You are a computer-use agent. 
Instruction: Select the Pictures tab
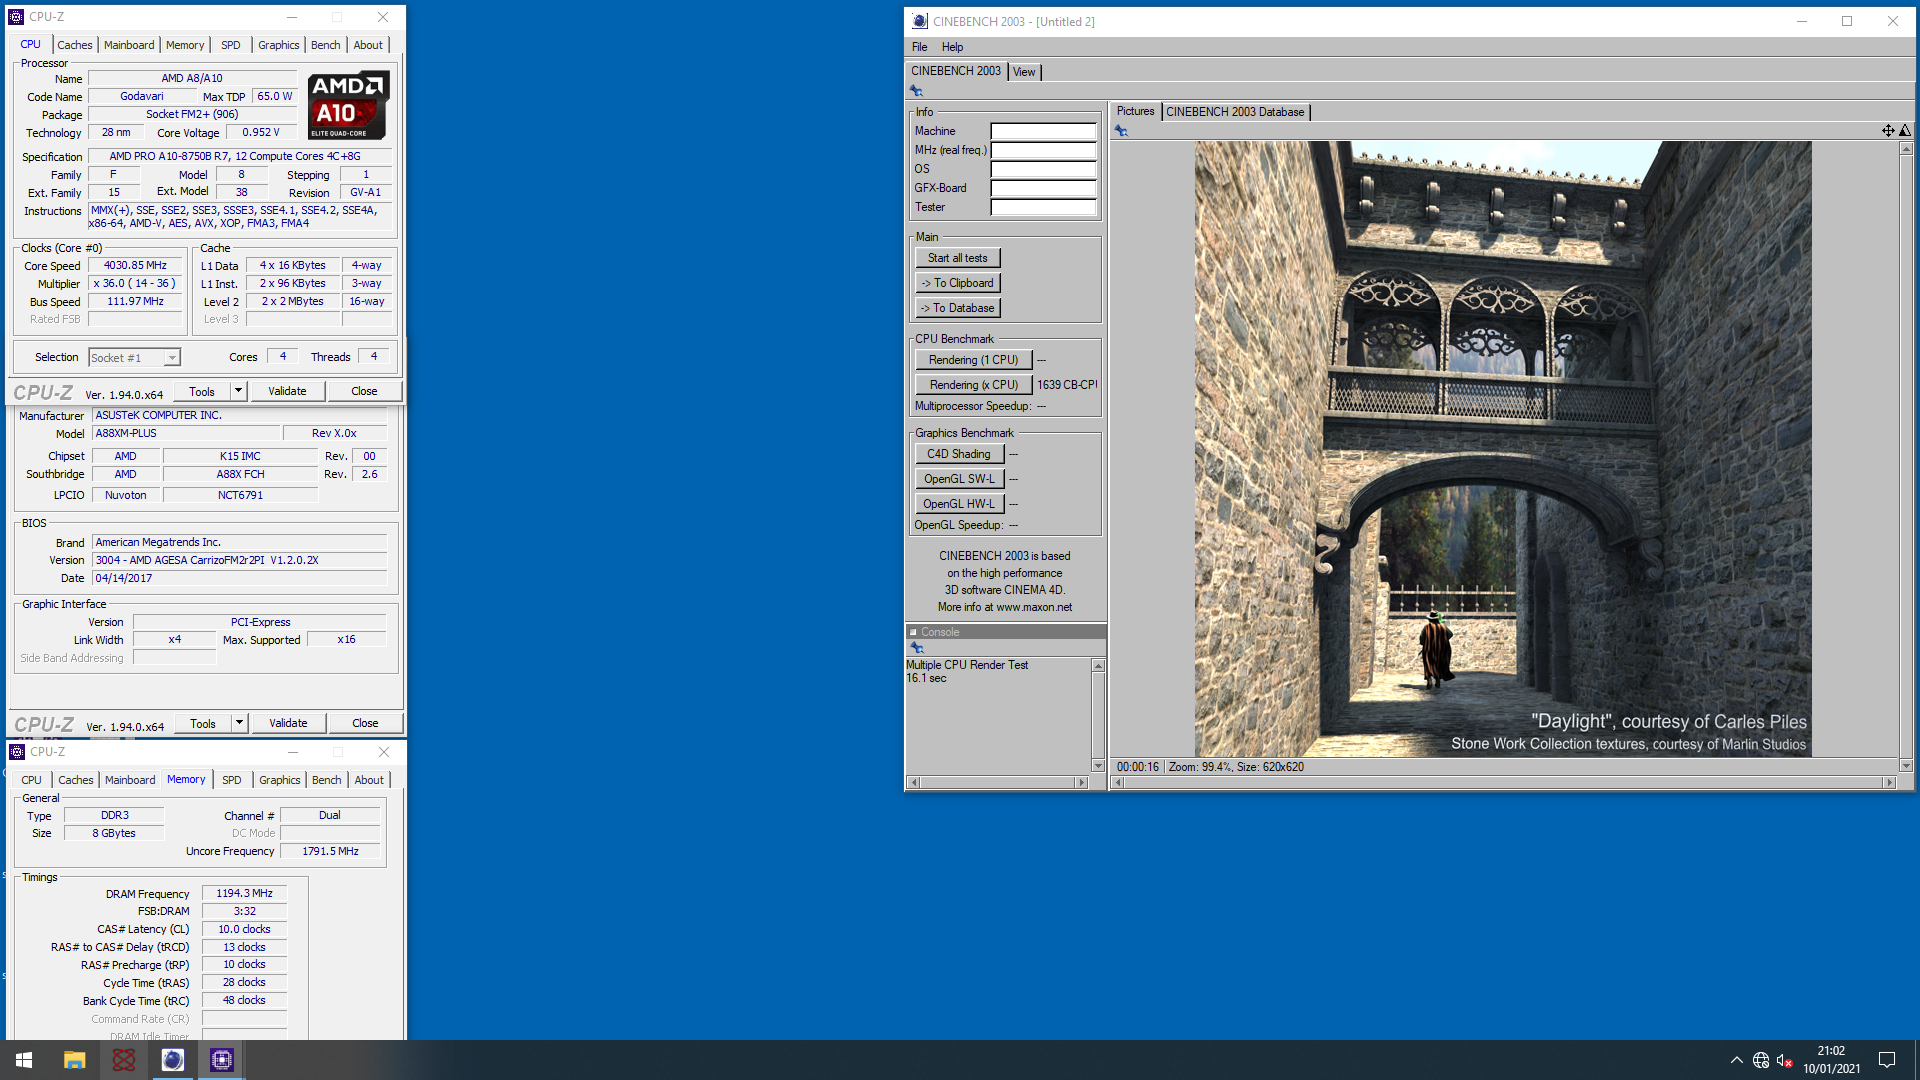pyautogui.click(x=1135, y=111)
